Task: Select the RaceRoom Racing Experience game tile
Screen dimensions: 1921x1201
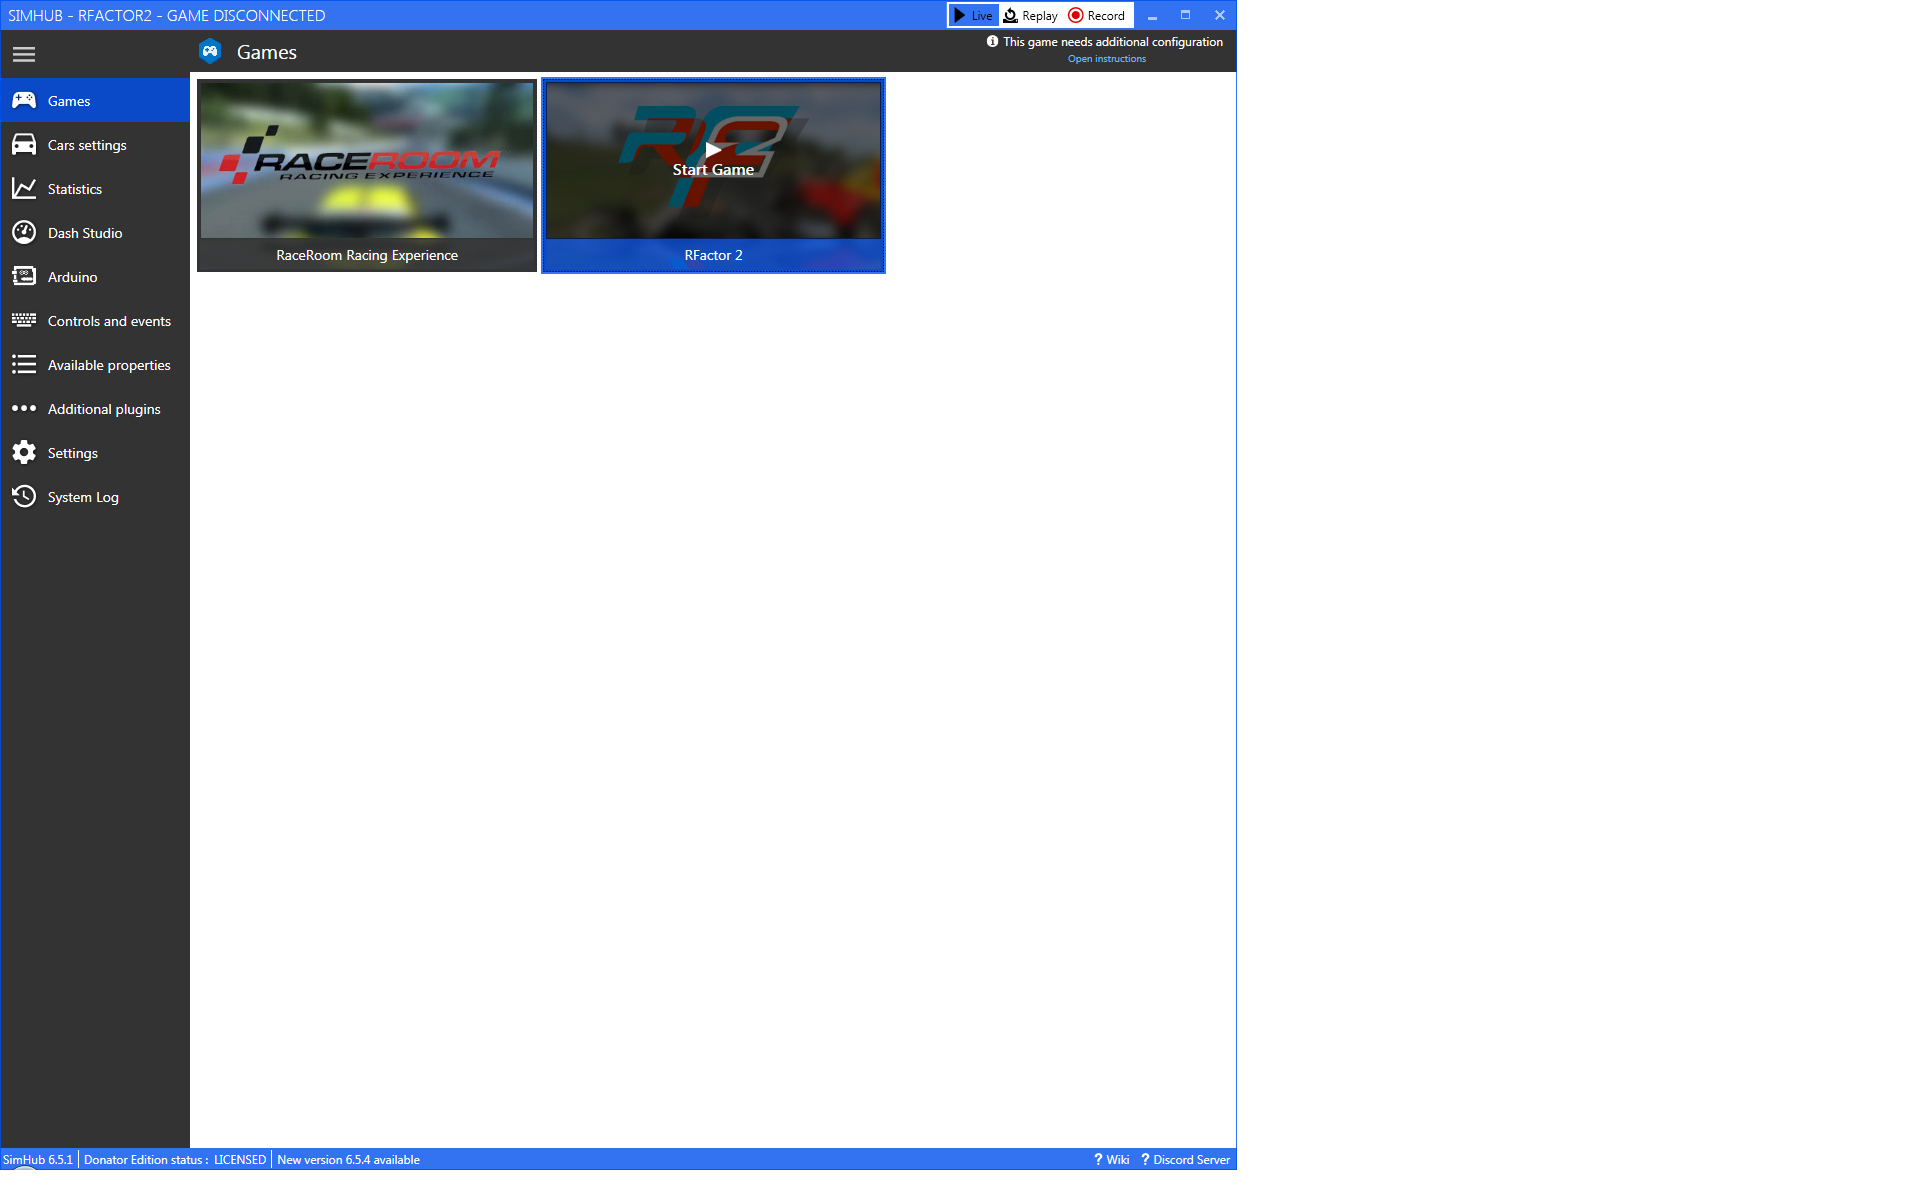Action: pos(367,175)
